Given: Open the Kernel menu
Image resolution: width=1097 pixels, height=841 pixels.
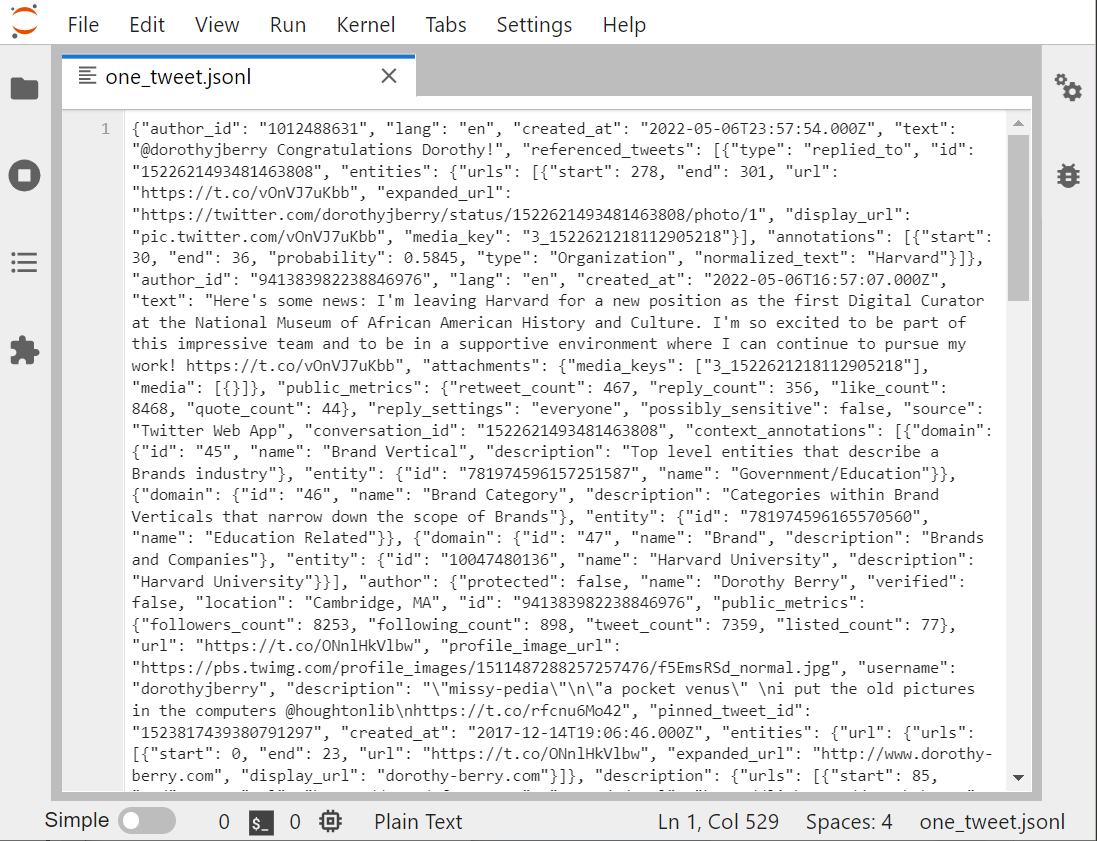Looking at the screenshot, I should coord(366,24).
